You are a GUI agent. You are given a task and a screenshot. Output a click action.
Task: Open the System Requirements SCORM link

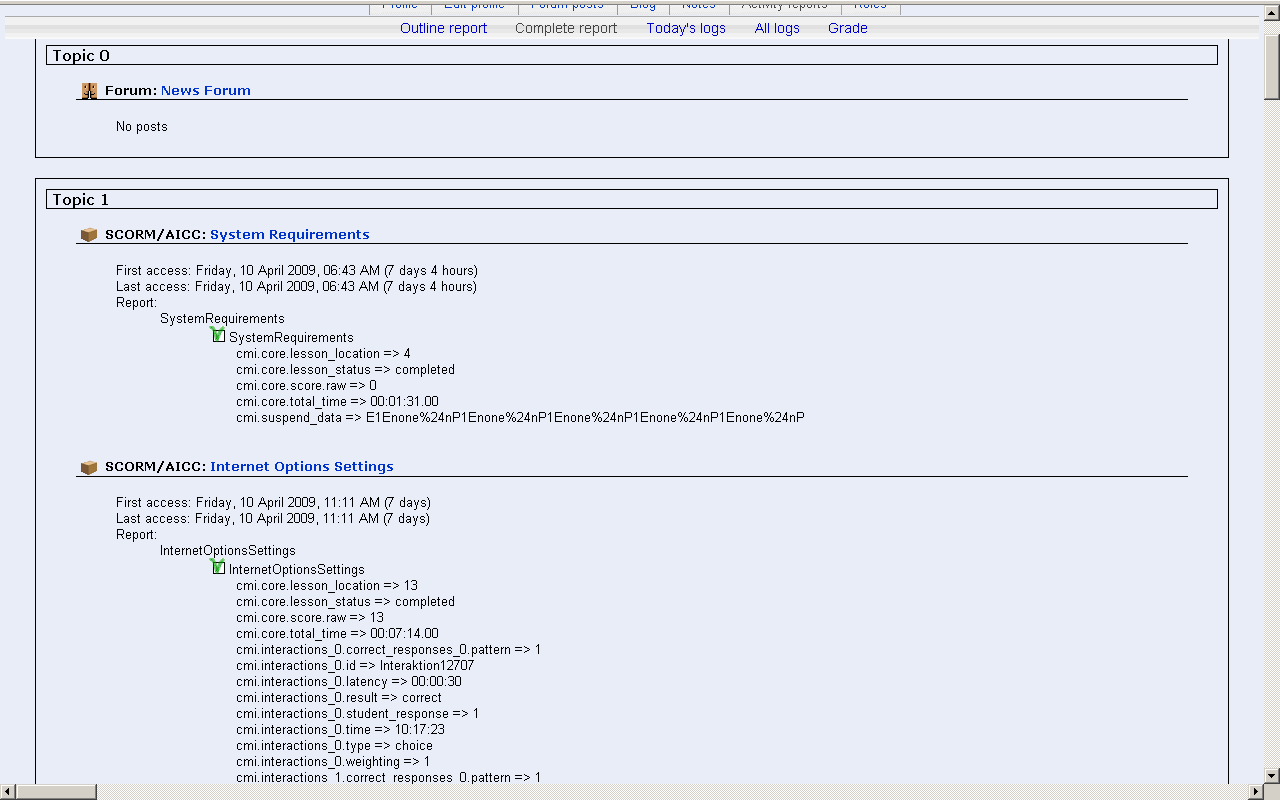click(290, 234)
